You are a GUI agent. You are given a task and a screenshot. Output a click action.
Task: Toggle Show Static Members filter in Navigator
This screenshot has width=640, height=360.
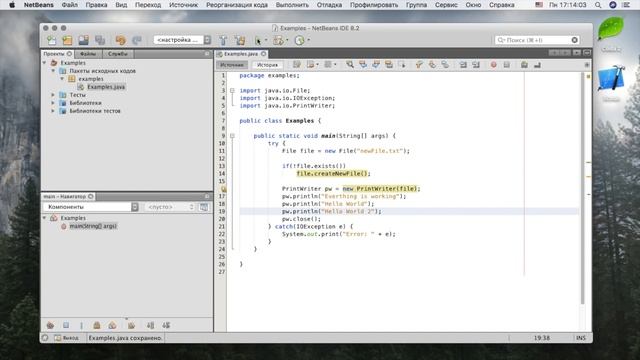81,325
